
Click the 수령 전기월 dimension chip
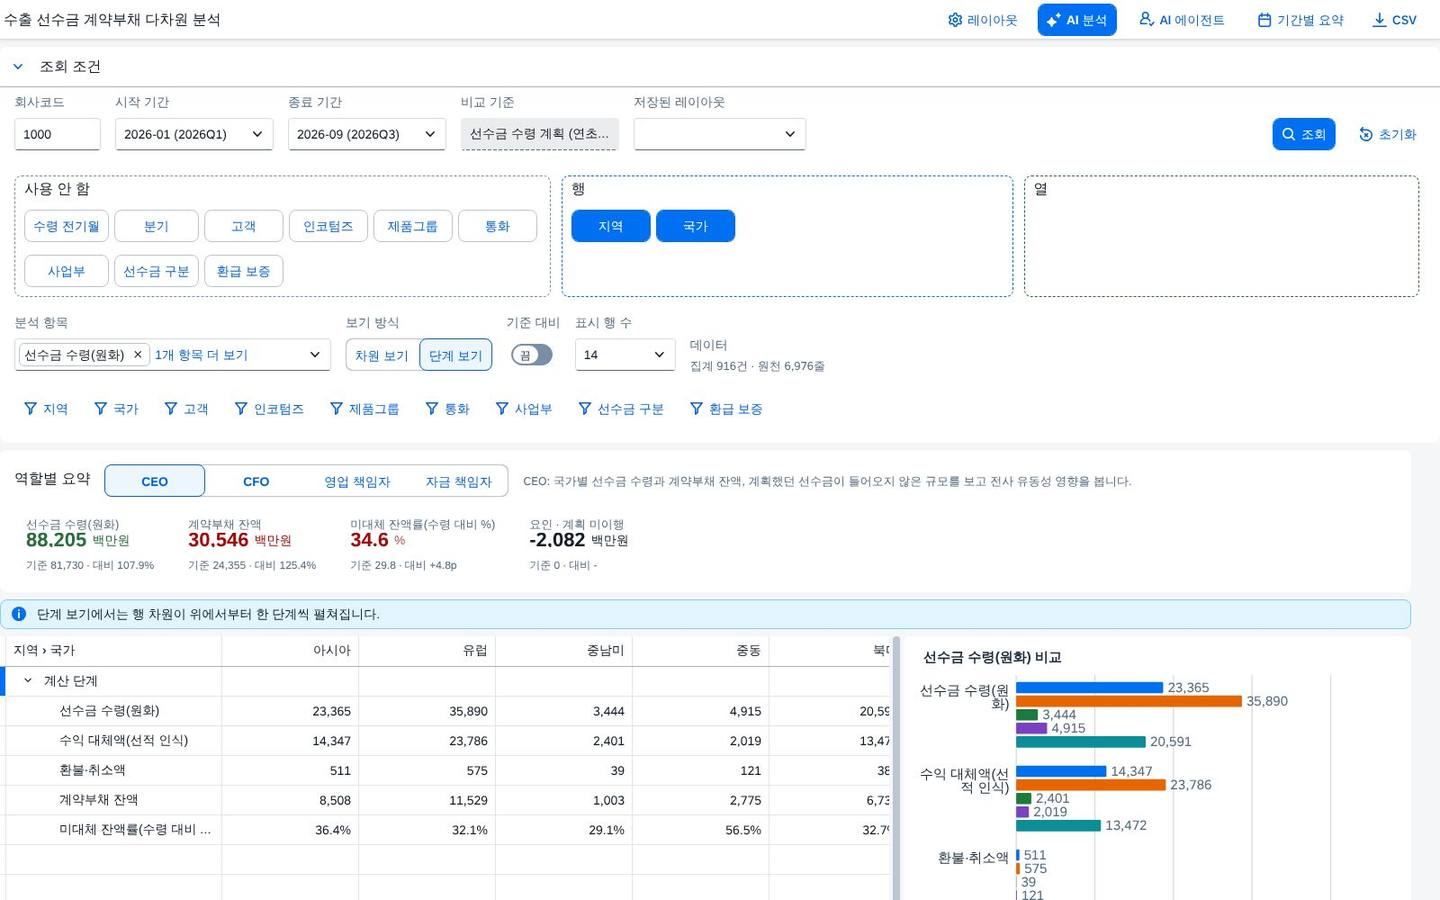click(x=67, y=226)
